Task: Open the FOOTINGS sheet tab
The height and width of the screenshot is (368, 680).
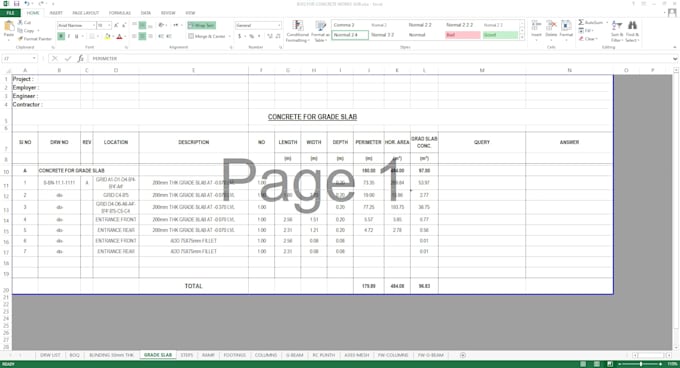Action: tap(235, 355)
